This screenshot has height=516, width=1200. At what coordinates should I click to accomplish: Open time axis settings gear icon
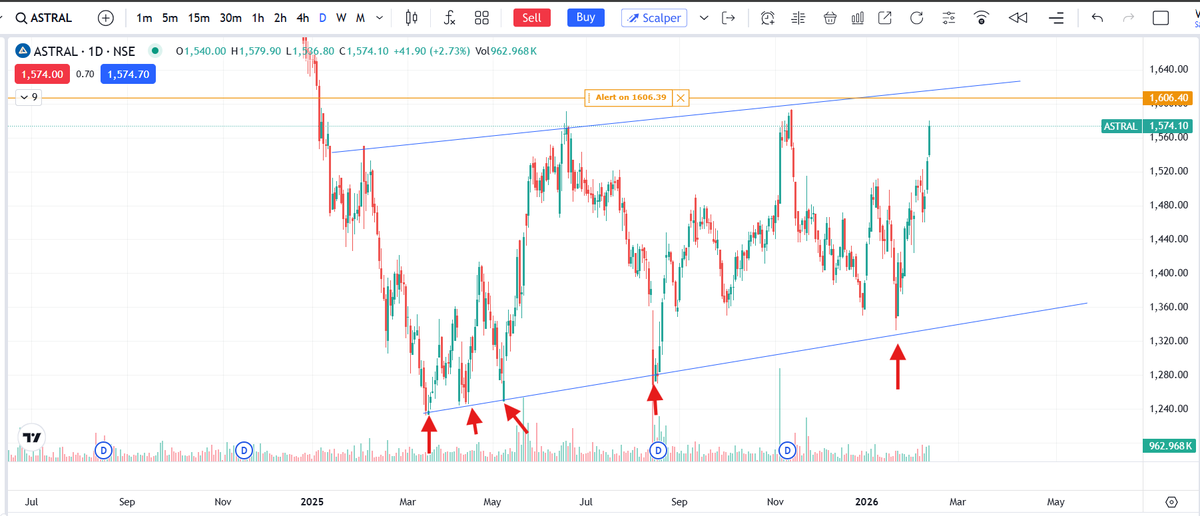pos(1171,500)
